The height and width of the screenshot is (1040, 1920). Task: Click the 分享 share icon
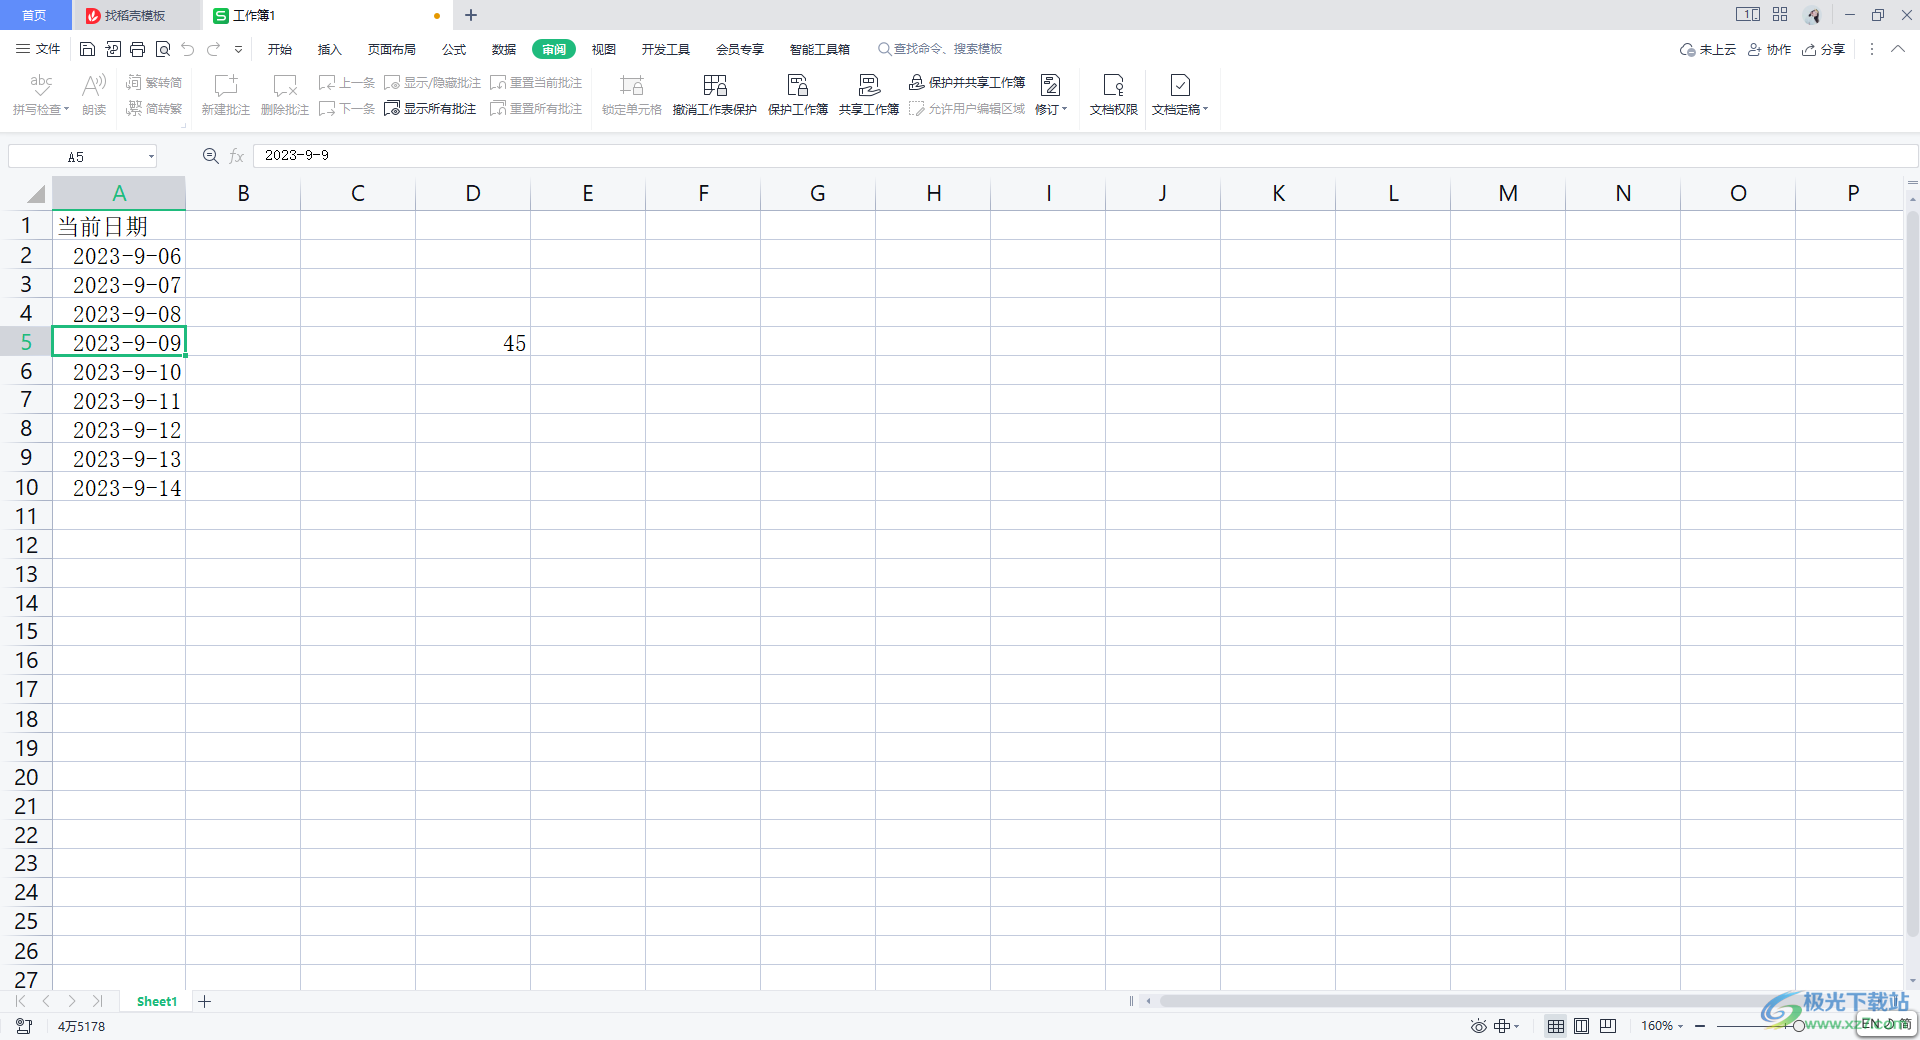tap(1823, 49)
